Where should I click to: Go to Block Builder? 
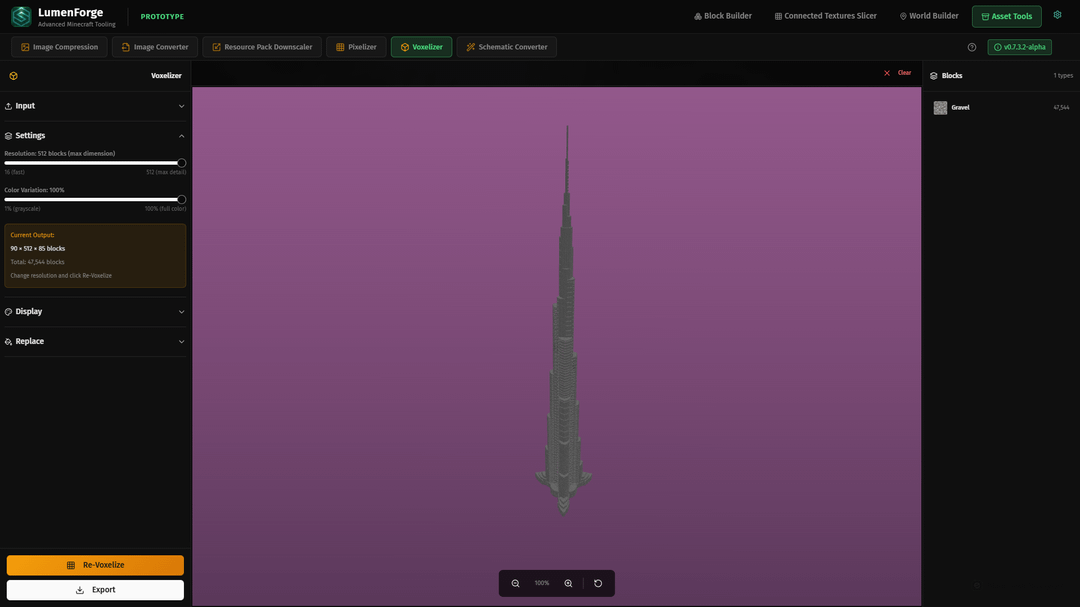click(722, 16)
